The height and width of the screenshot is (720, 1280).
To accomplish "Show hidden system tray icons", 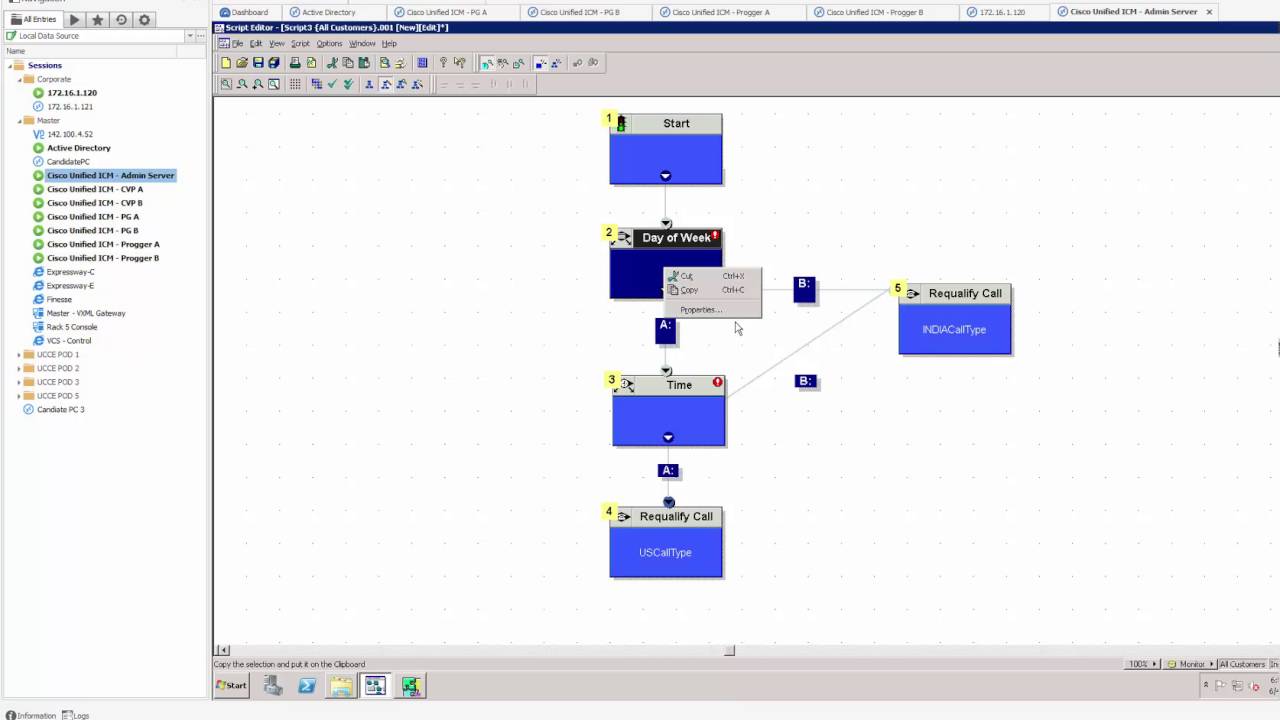I will pos(1205,685).
